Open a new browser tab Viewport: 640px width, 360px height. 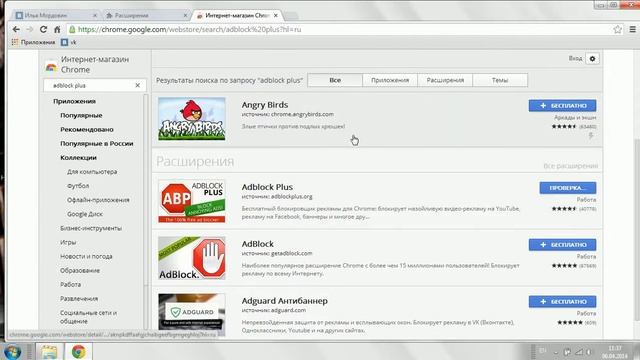click(x=291, y=16)
